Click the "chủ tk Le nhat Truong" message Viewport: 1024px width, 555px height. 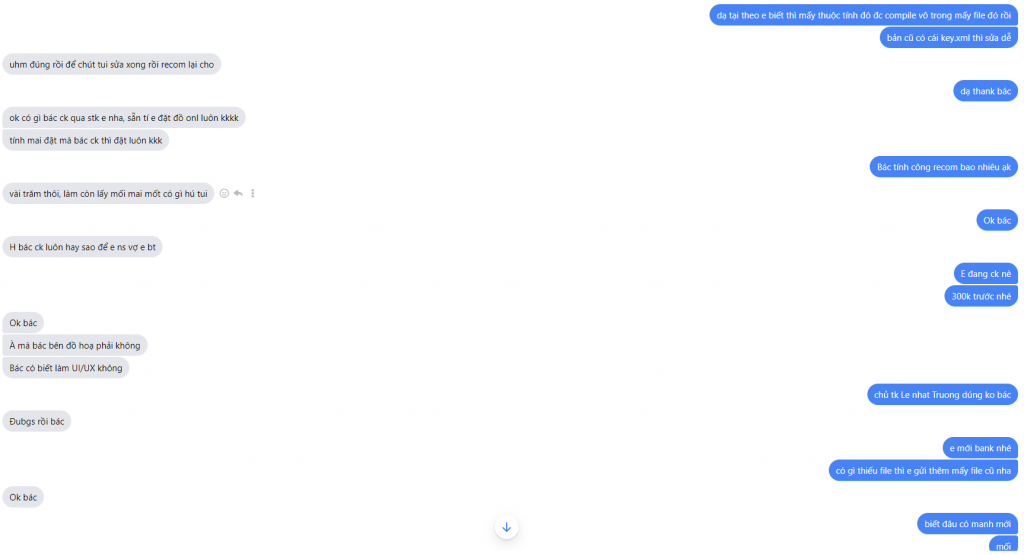click(942, 395)
